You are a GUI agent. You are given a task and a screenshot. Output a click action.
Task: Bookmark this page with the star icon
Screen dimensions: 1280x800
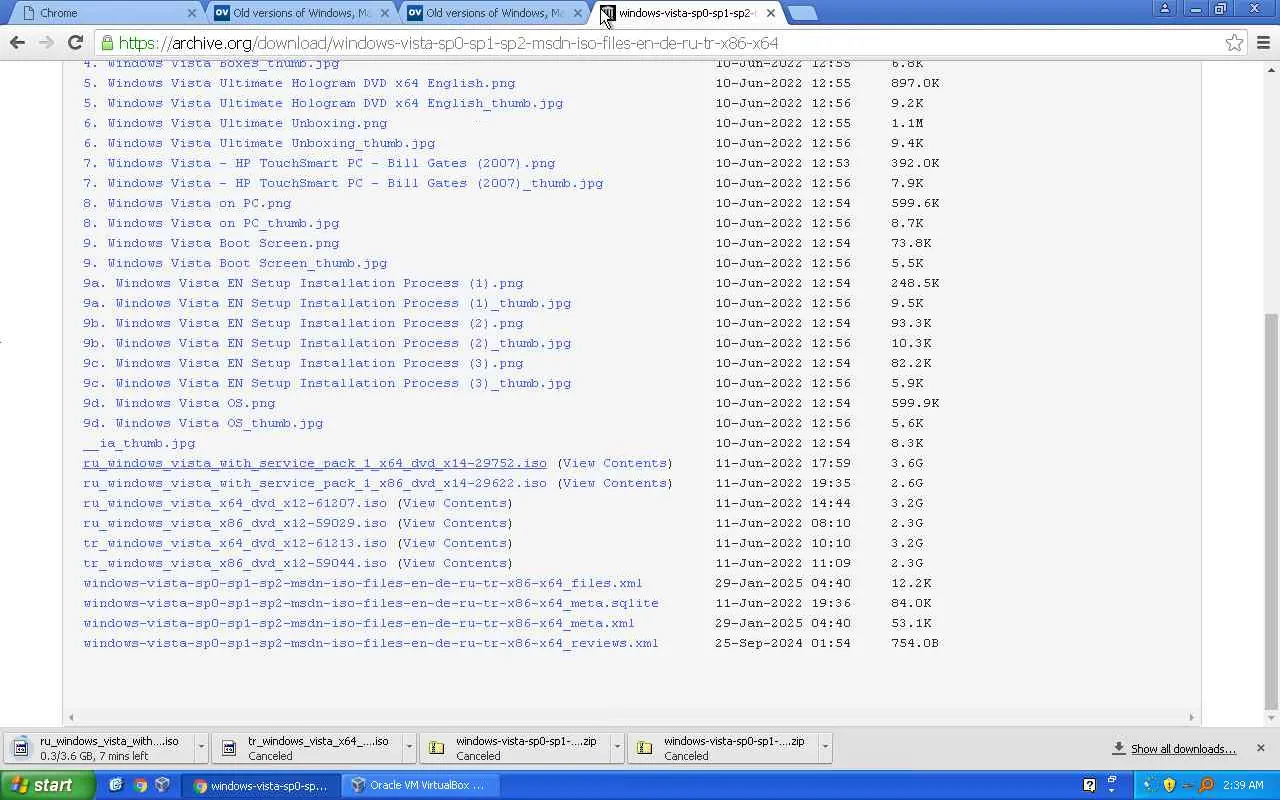click(1235, 42)
